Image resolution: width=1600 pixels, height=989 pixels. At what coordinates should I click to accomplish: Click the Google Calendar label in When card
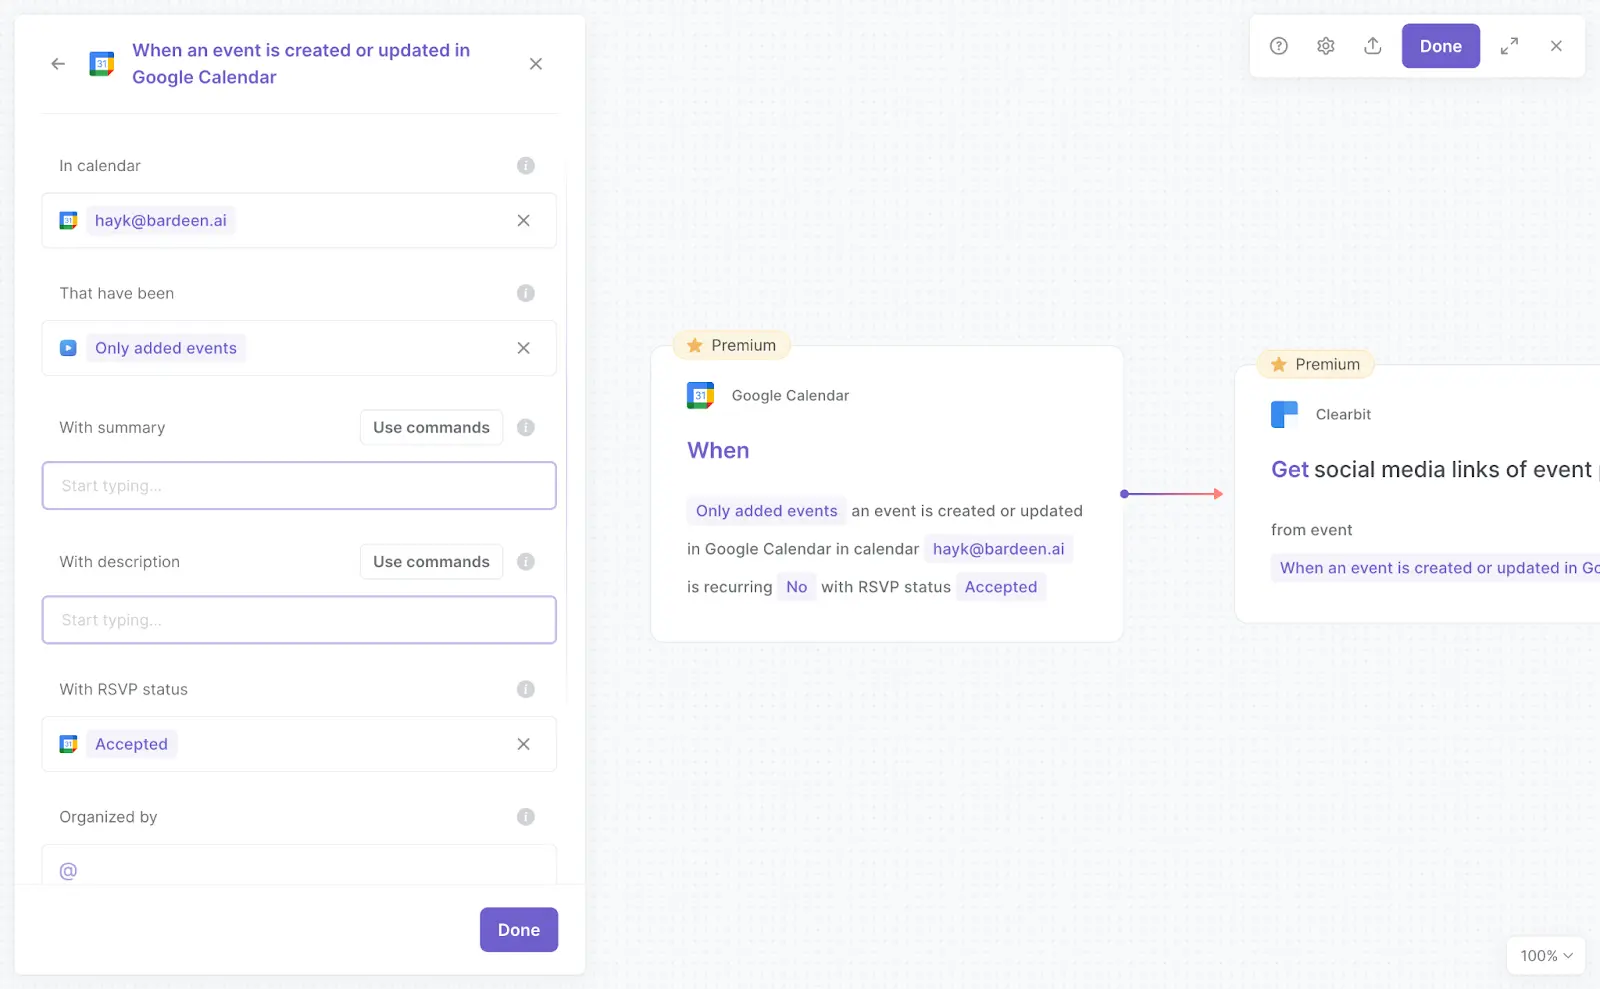click(x=790, y=396)
